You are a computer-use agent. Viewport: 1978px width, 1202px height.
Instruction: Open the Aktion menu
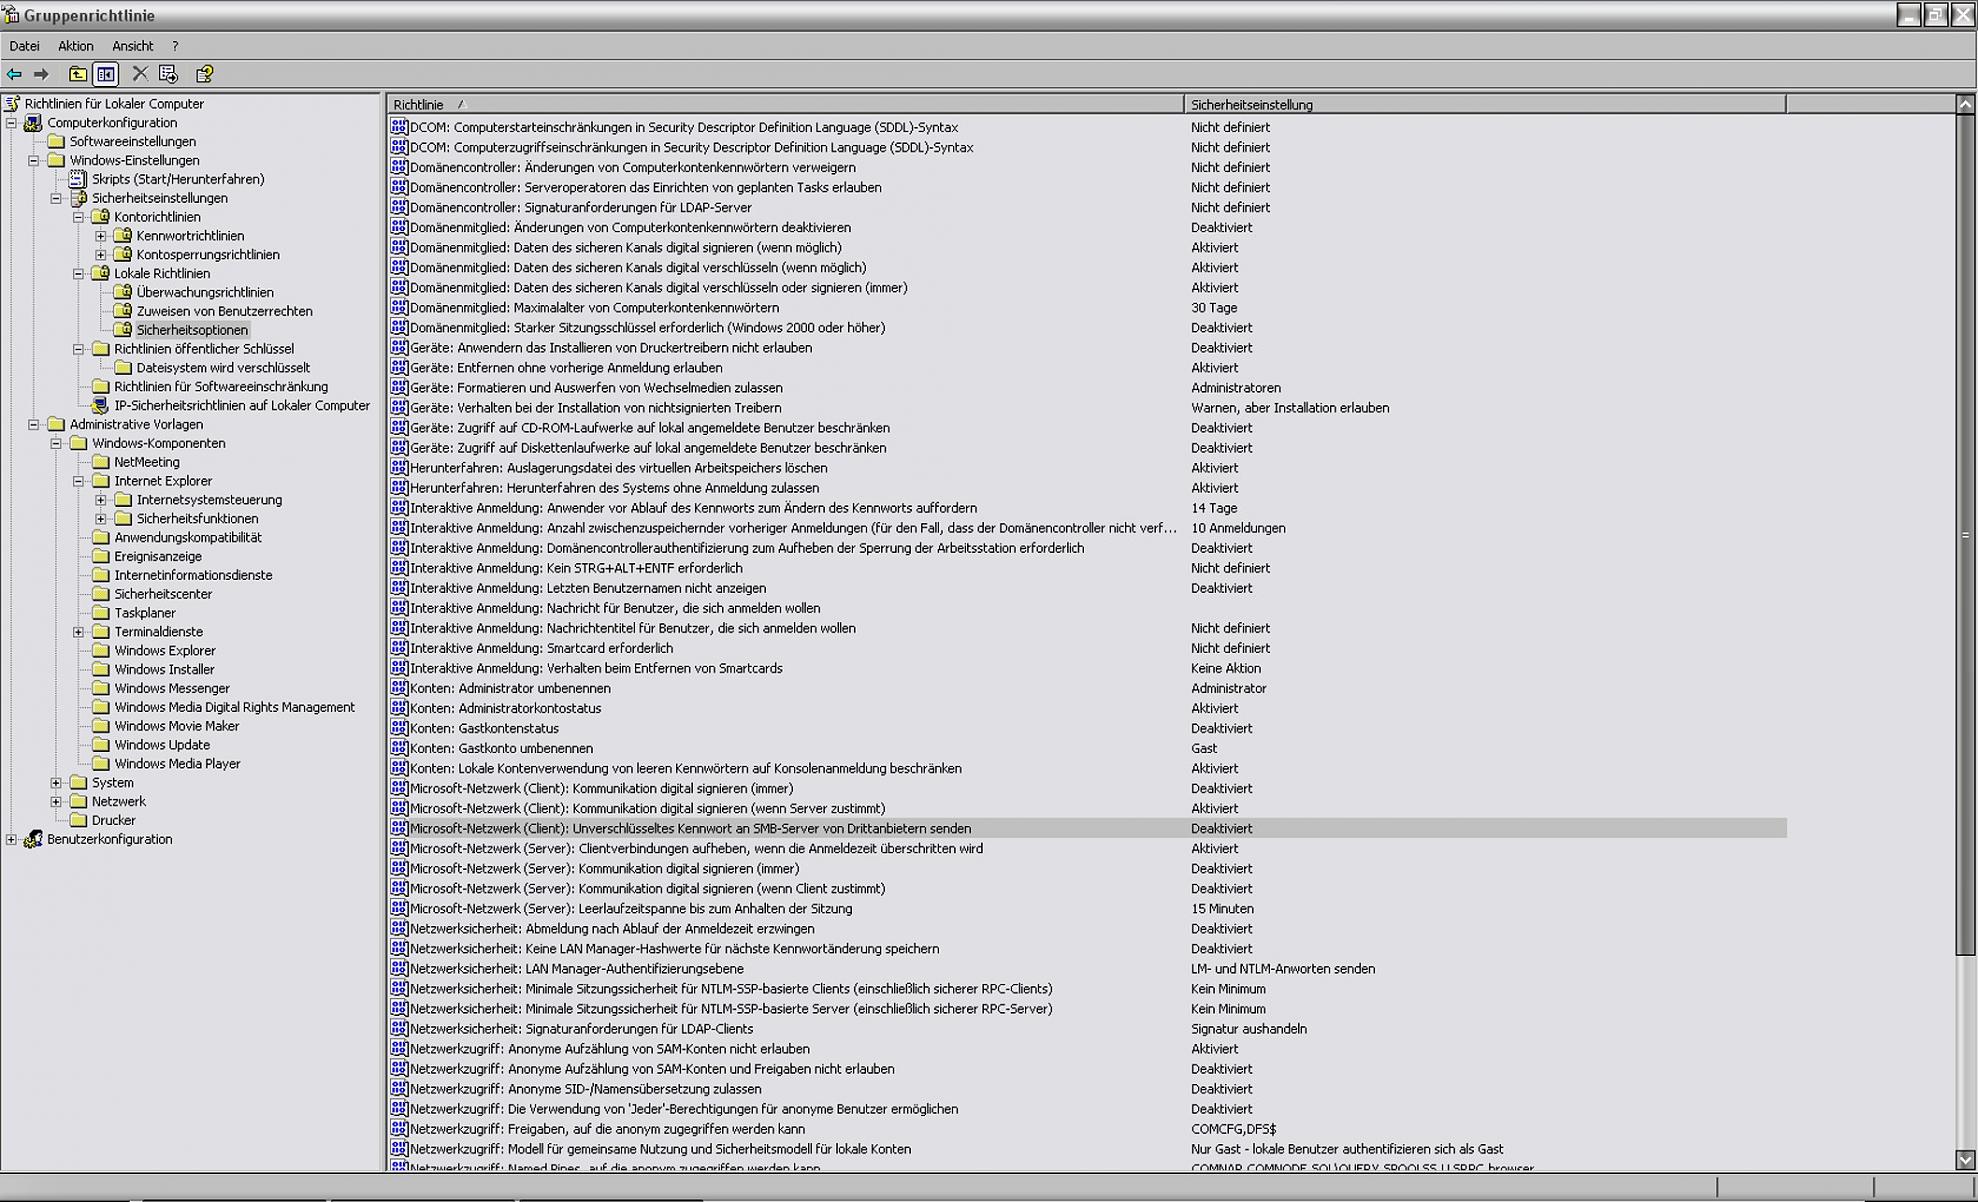75,46
